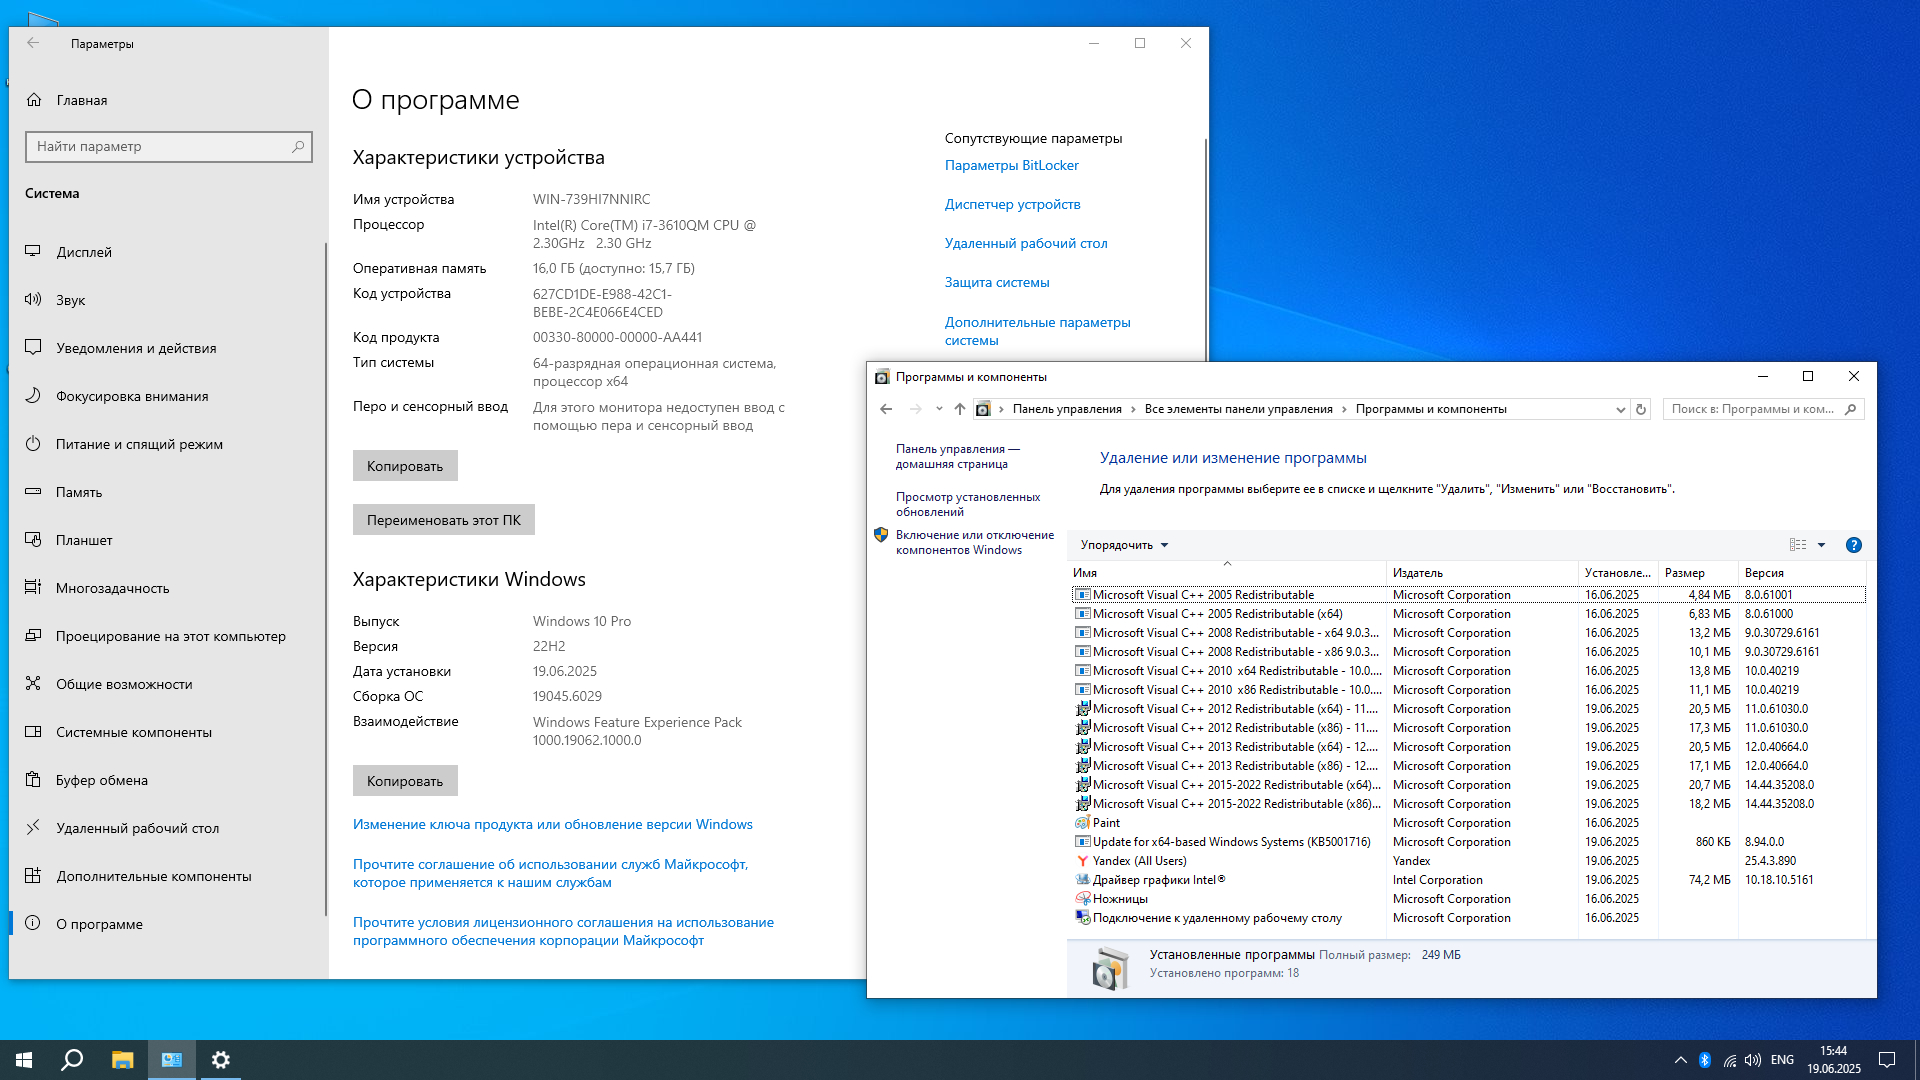1920x1080 pixels.
Task: Click the Найти параметр search field
Action: coord(160,146)
